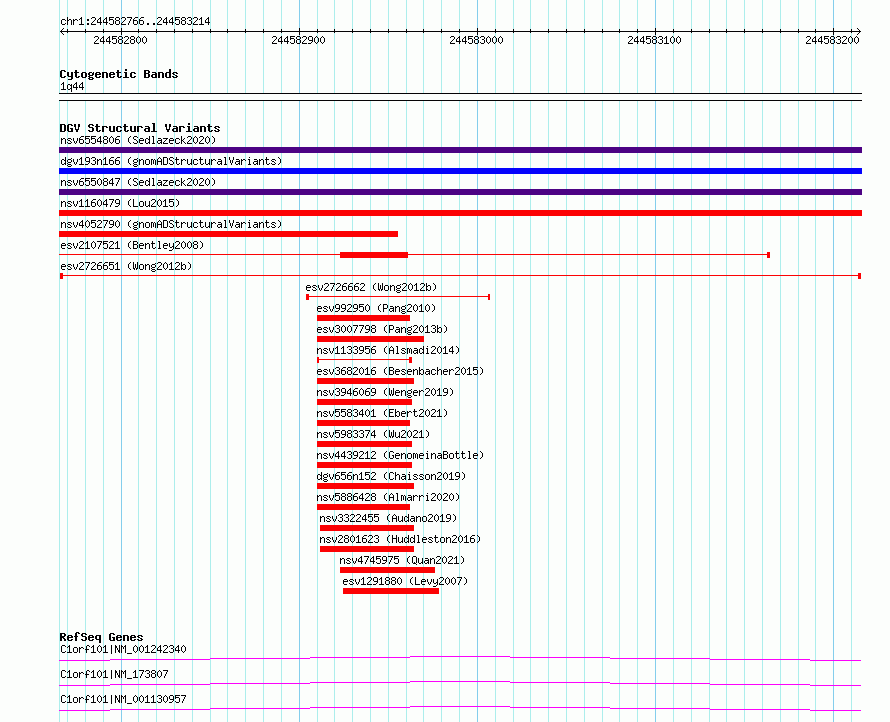The height and width of the screenshot is (722, 890).
Task: Click the esv3682016 (Besenbacher2015) label
Action: (x=400, y=371)
